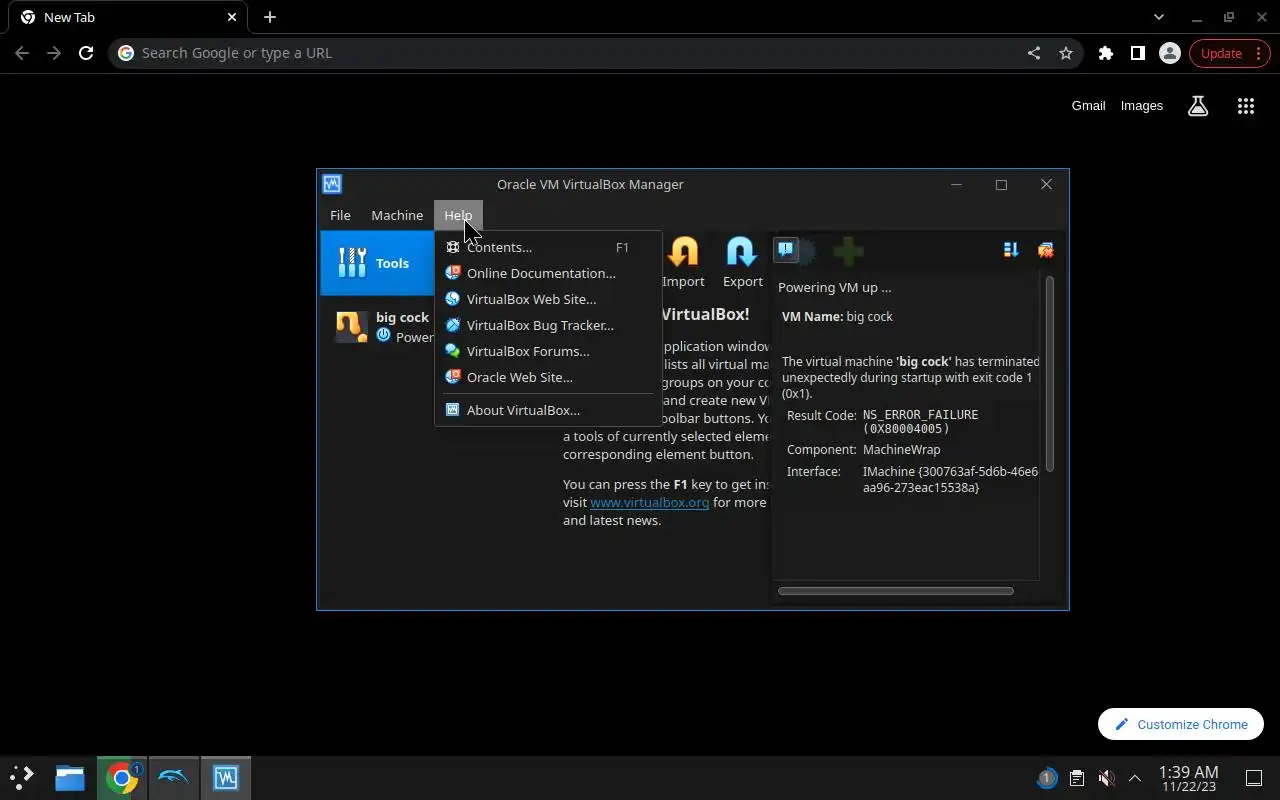Toggle Chrome side panel icon
The height and width of the screenshot is (800, 1280).
point(1137,53)
